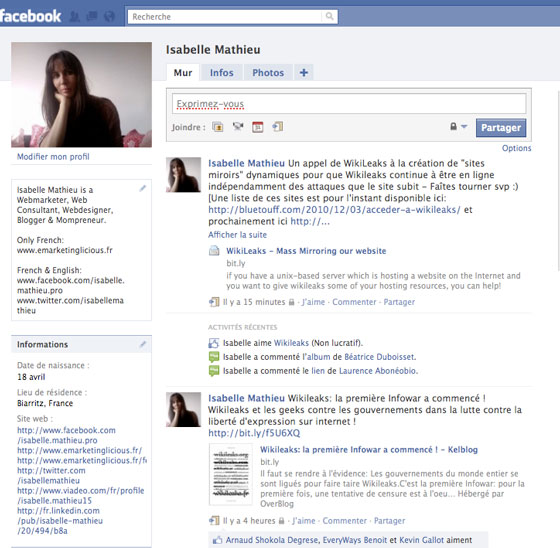Click the link icon beside 'Il y a 4 heures'
Viewport: 560px width, 548px height.
point(214,520)
